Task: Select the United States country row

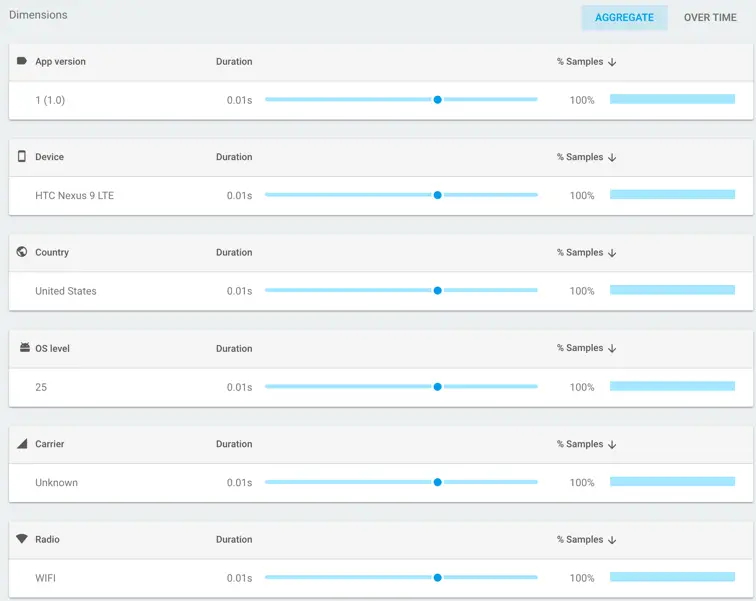Action: click(66, 291)
